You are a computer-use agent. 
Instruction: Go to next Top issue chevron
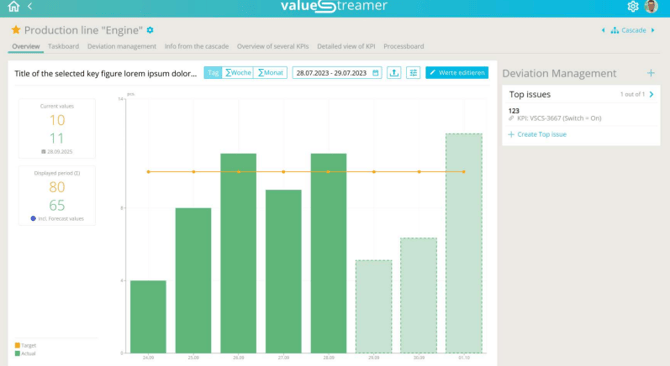pos(652,94)
